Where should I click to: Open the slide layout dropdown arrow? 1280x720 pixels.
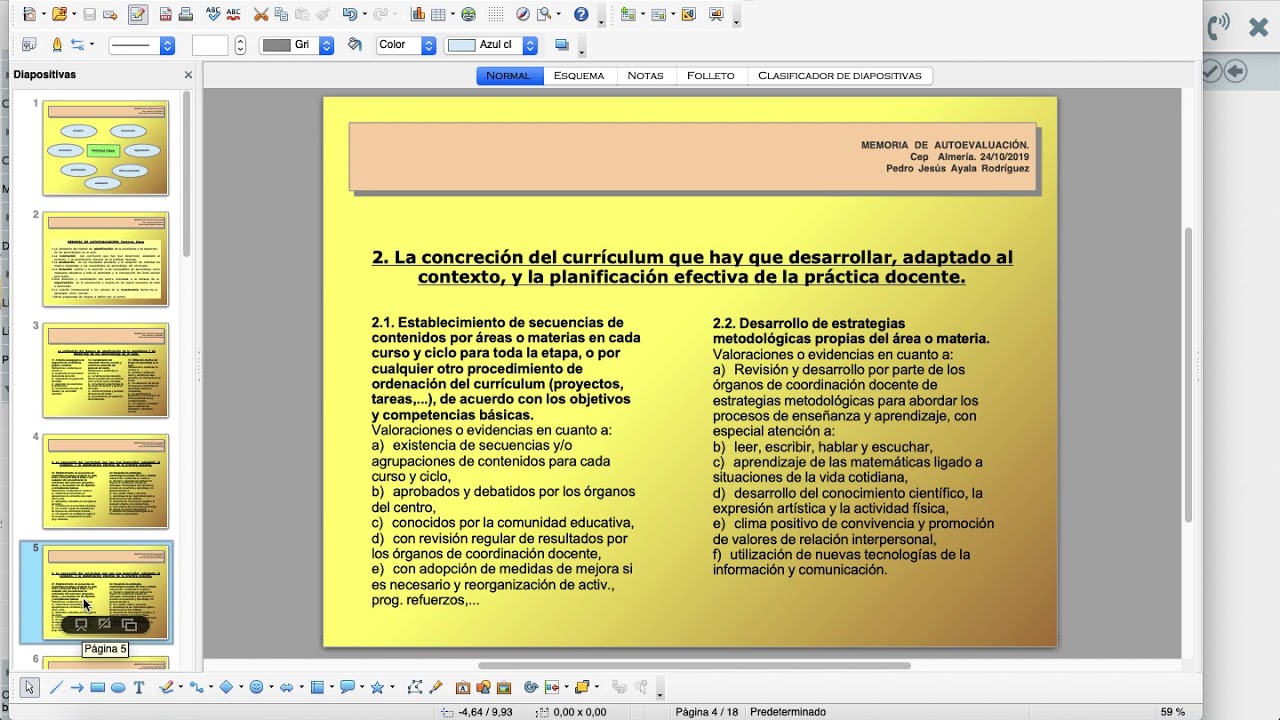[x=673, y=15]
